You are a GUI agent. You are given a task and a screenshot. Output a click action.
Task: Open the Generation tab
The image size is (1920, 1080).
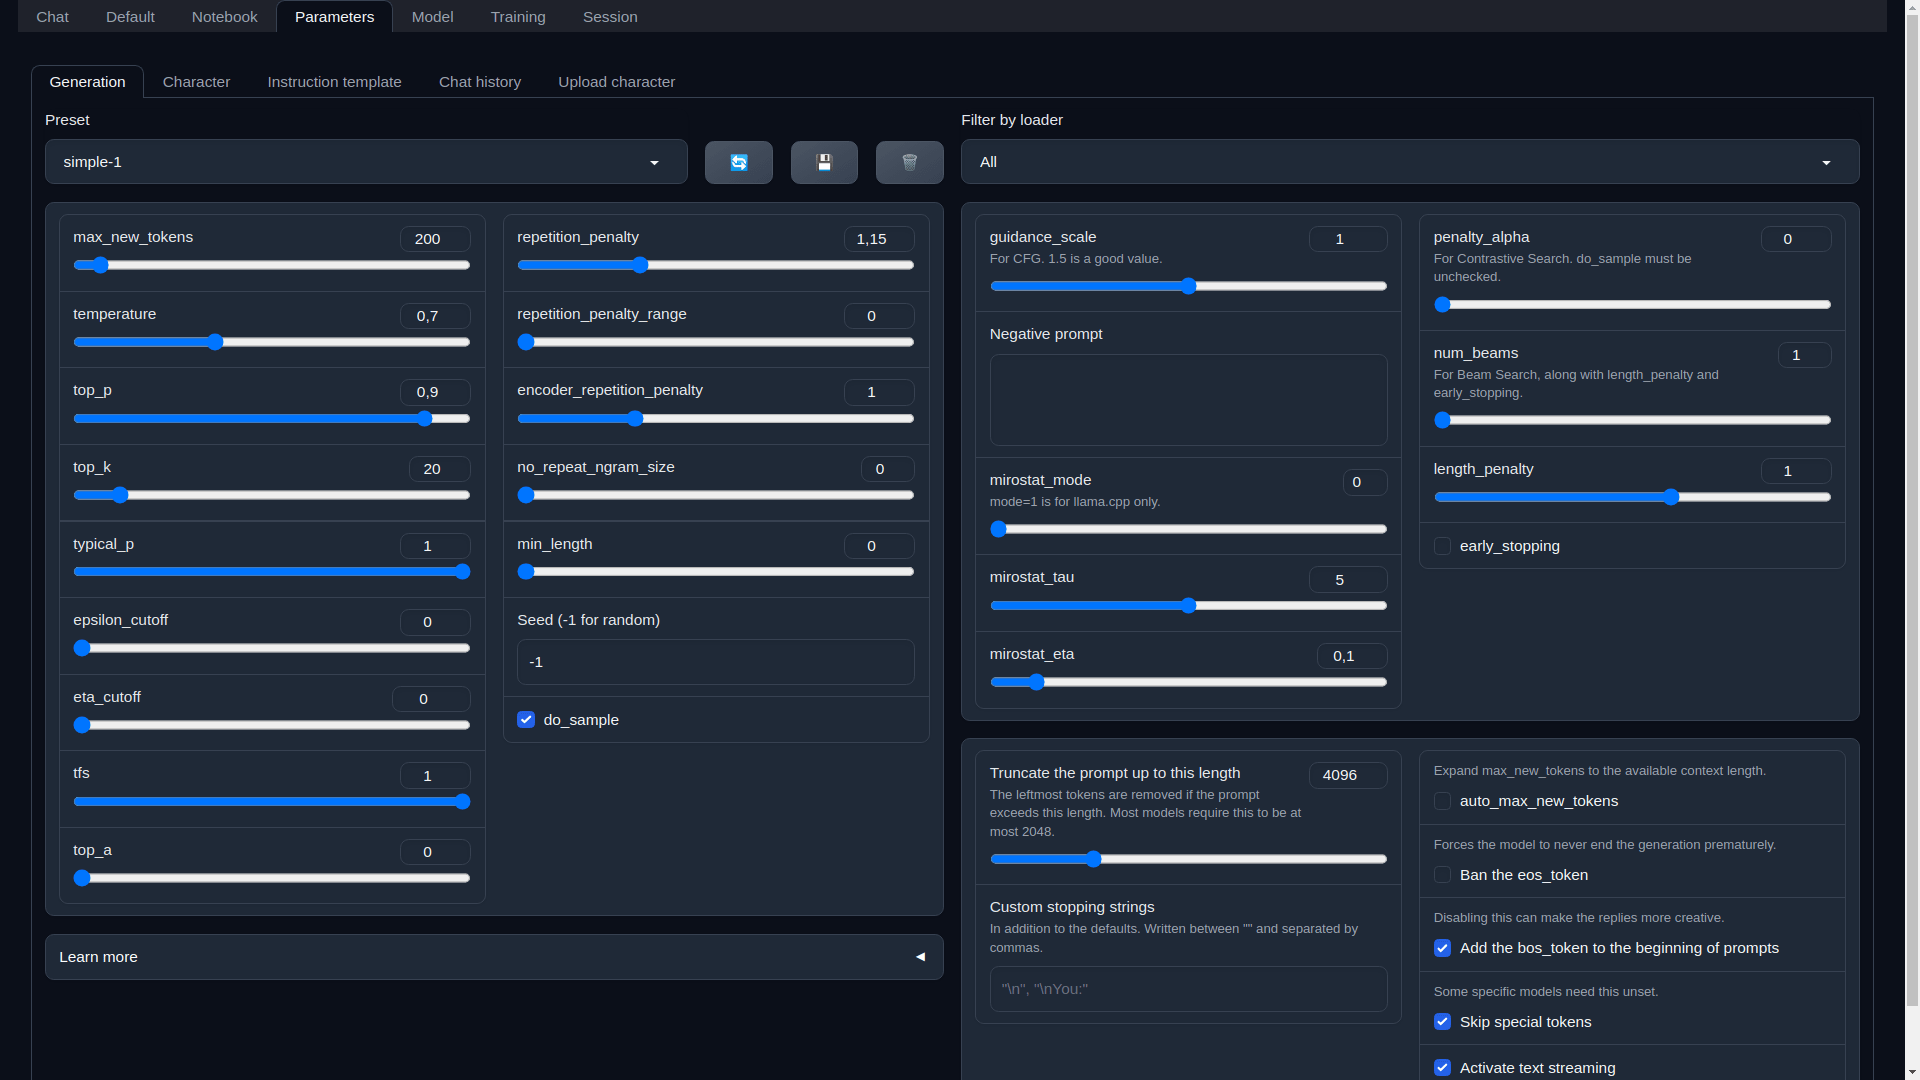point(87,82)
